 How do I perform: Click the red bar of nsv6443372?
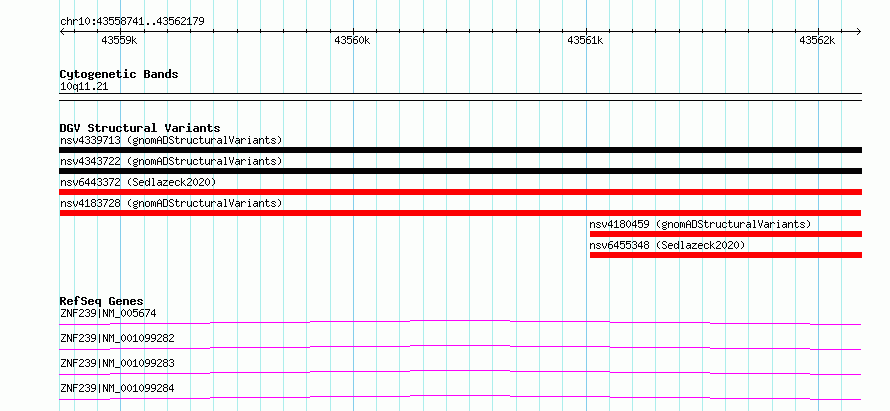pyautogui.click(x=460, y=192)
